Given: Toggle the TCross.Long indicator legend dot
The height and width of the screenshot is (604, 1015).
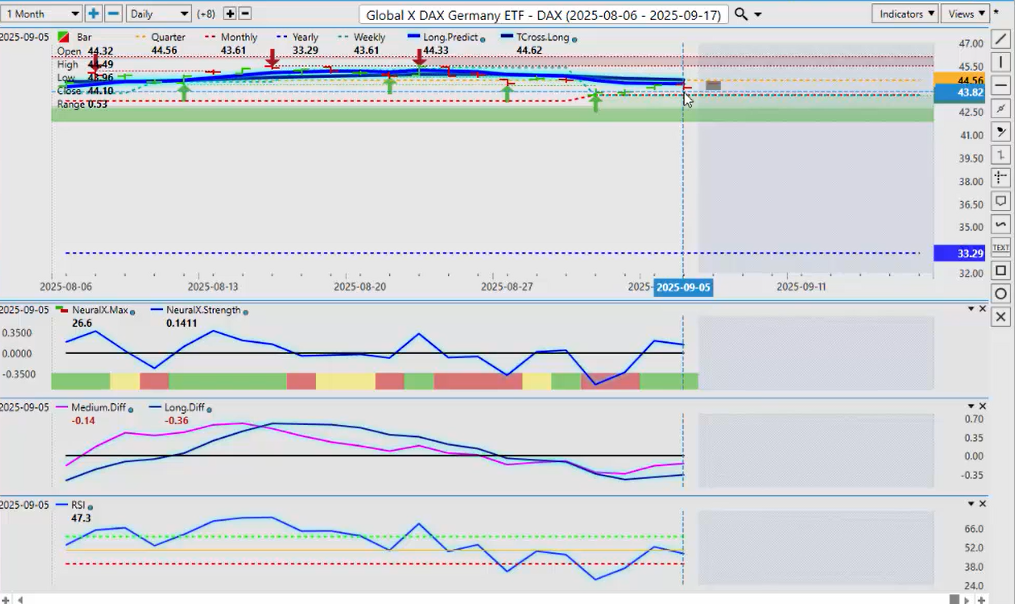Looking at the screenshot, I should pos(574,38).
